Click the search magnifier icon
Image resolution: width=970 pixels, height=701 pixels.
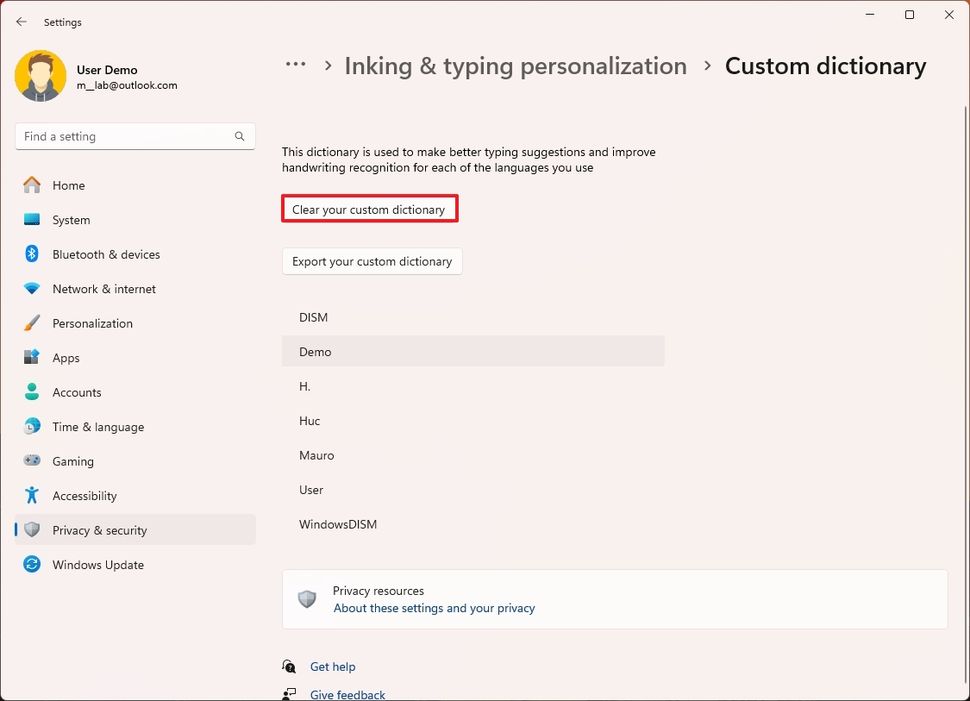pyautogui.click(x=240, y=136)
